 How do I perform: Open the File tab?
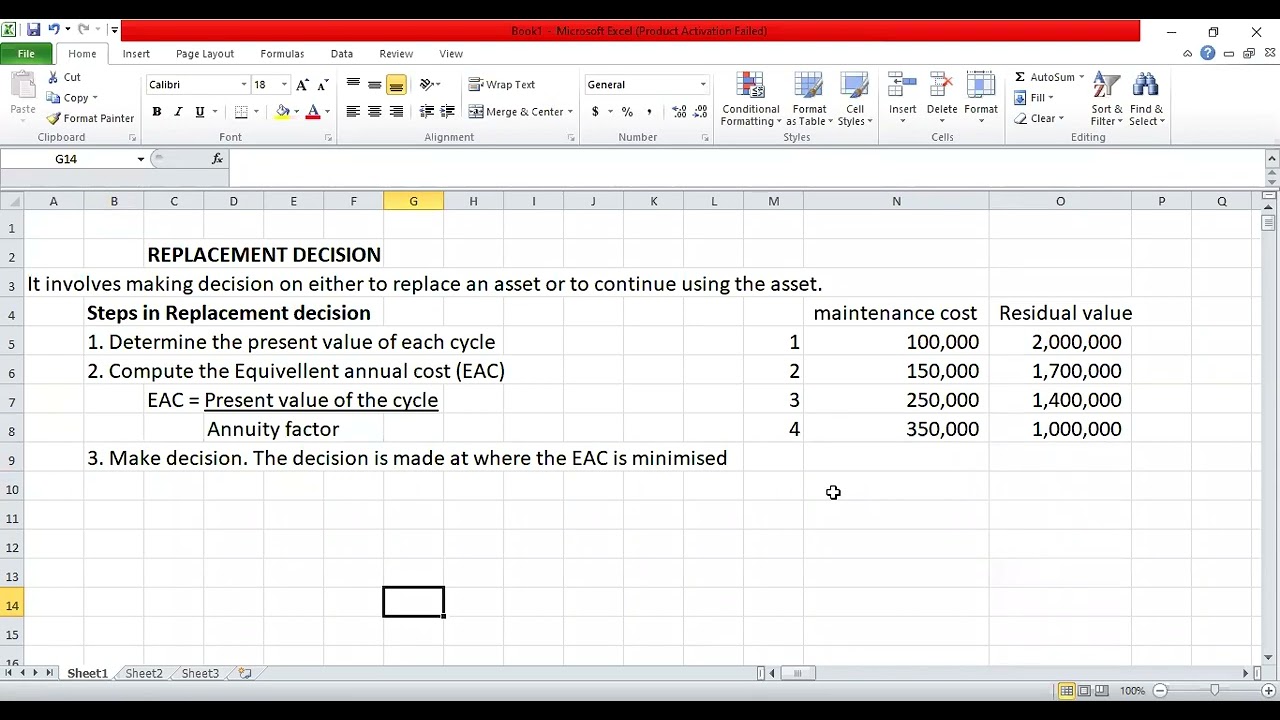(26, 54)
